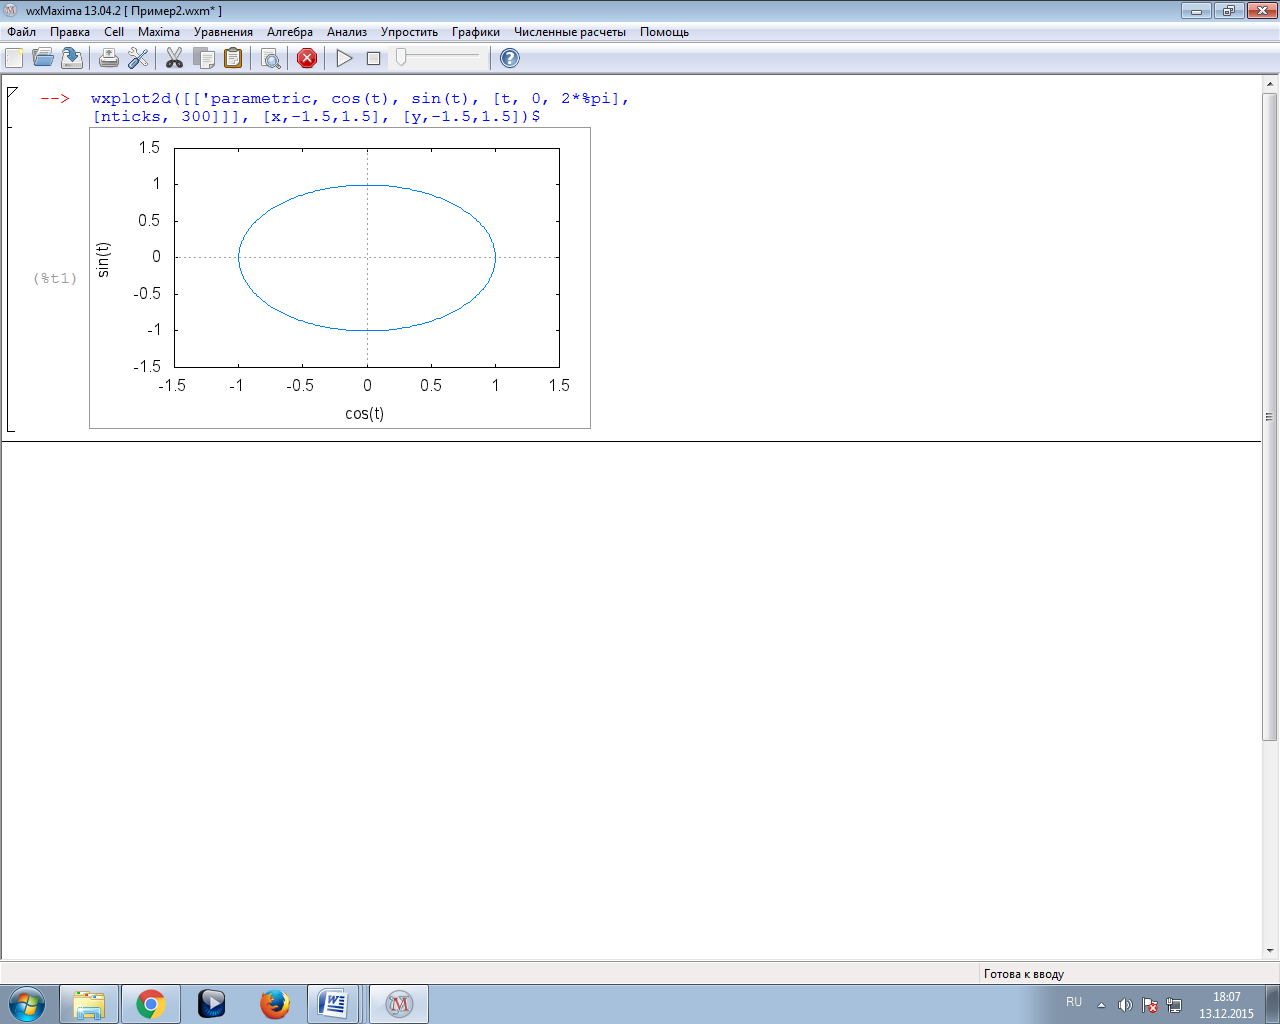1280x1024 pixels.
Task: Open wxMaxima configuration tools icon
Action: [138, 58]
